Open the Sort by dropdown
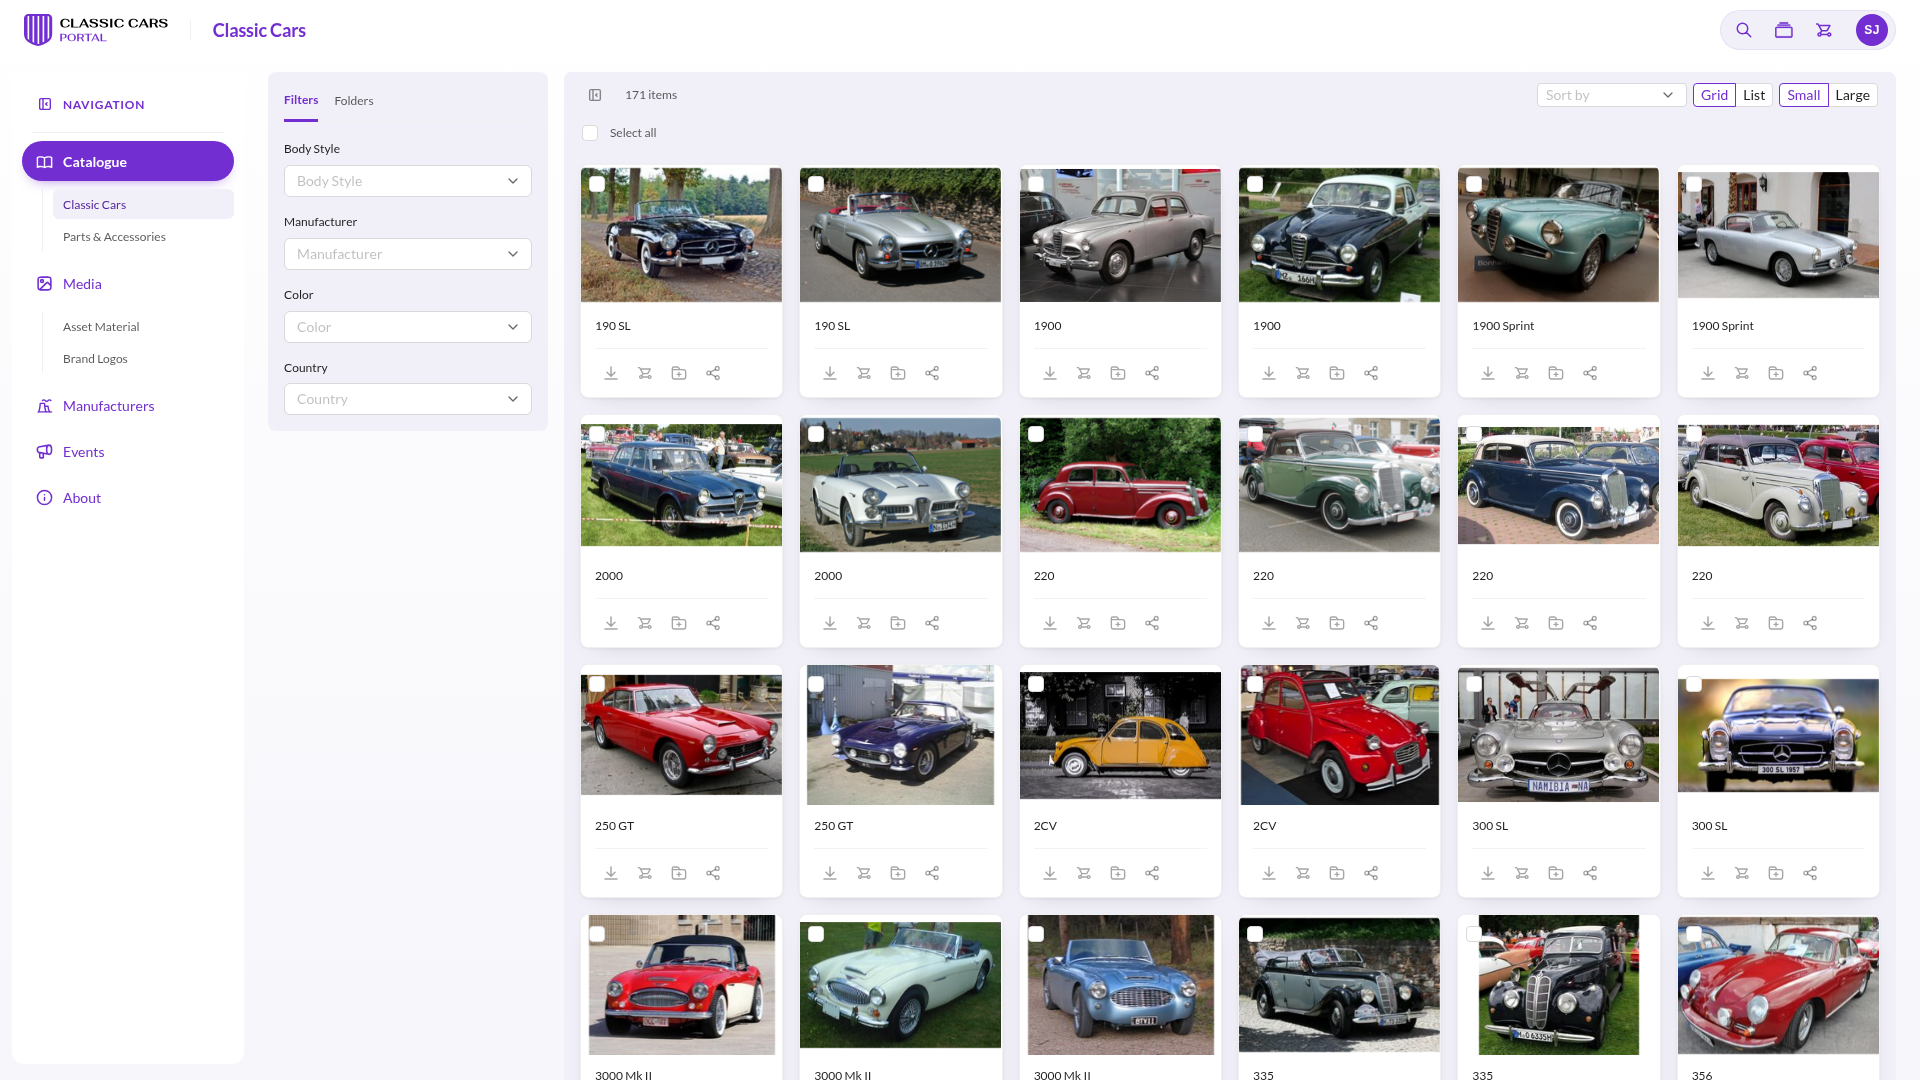 [x=1611, y=95]
